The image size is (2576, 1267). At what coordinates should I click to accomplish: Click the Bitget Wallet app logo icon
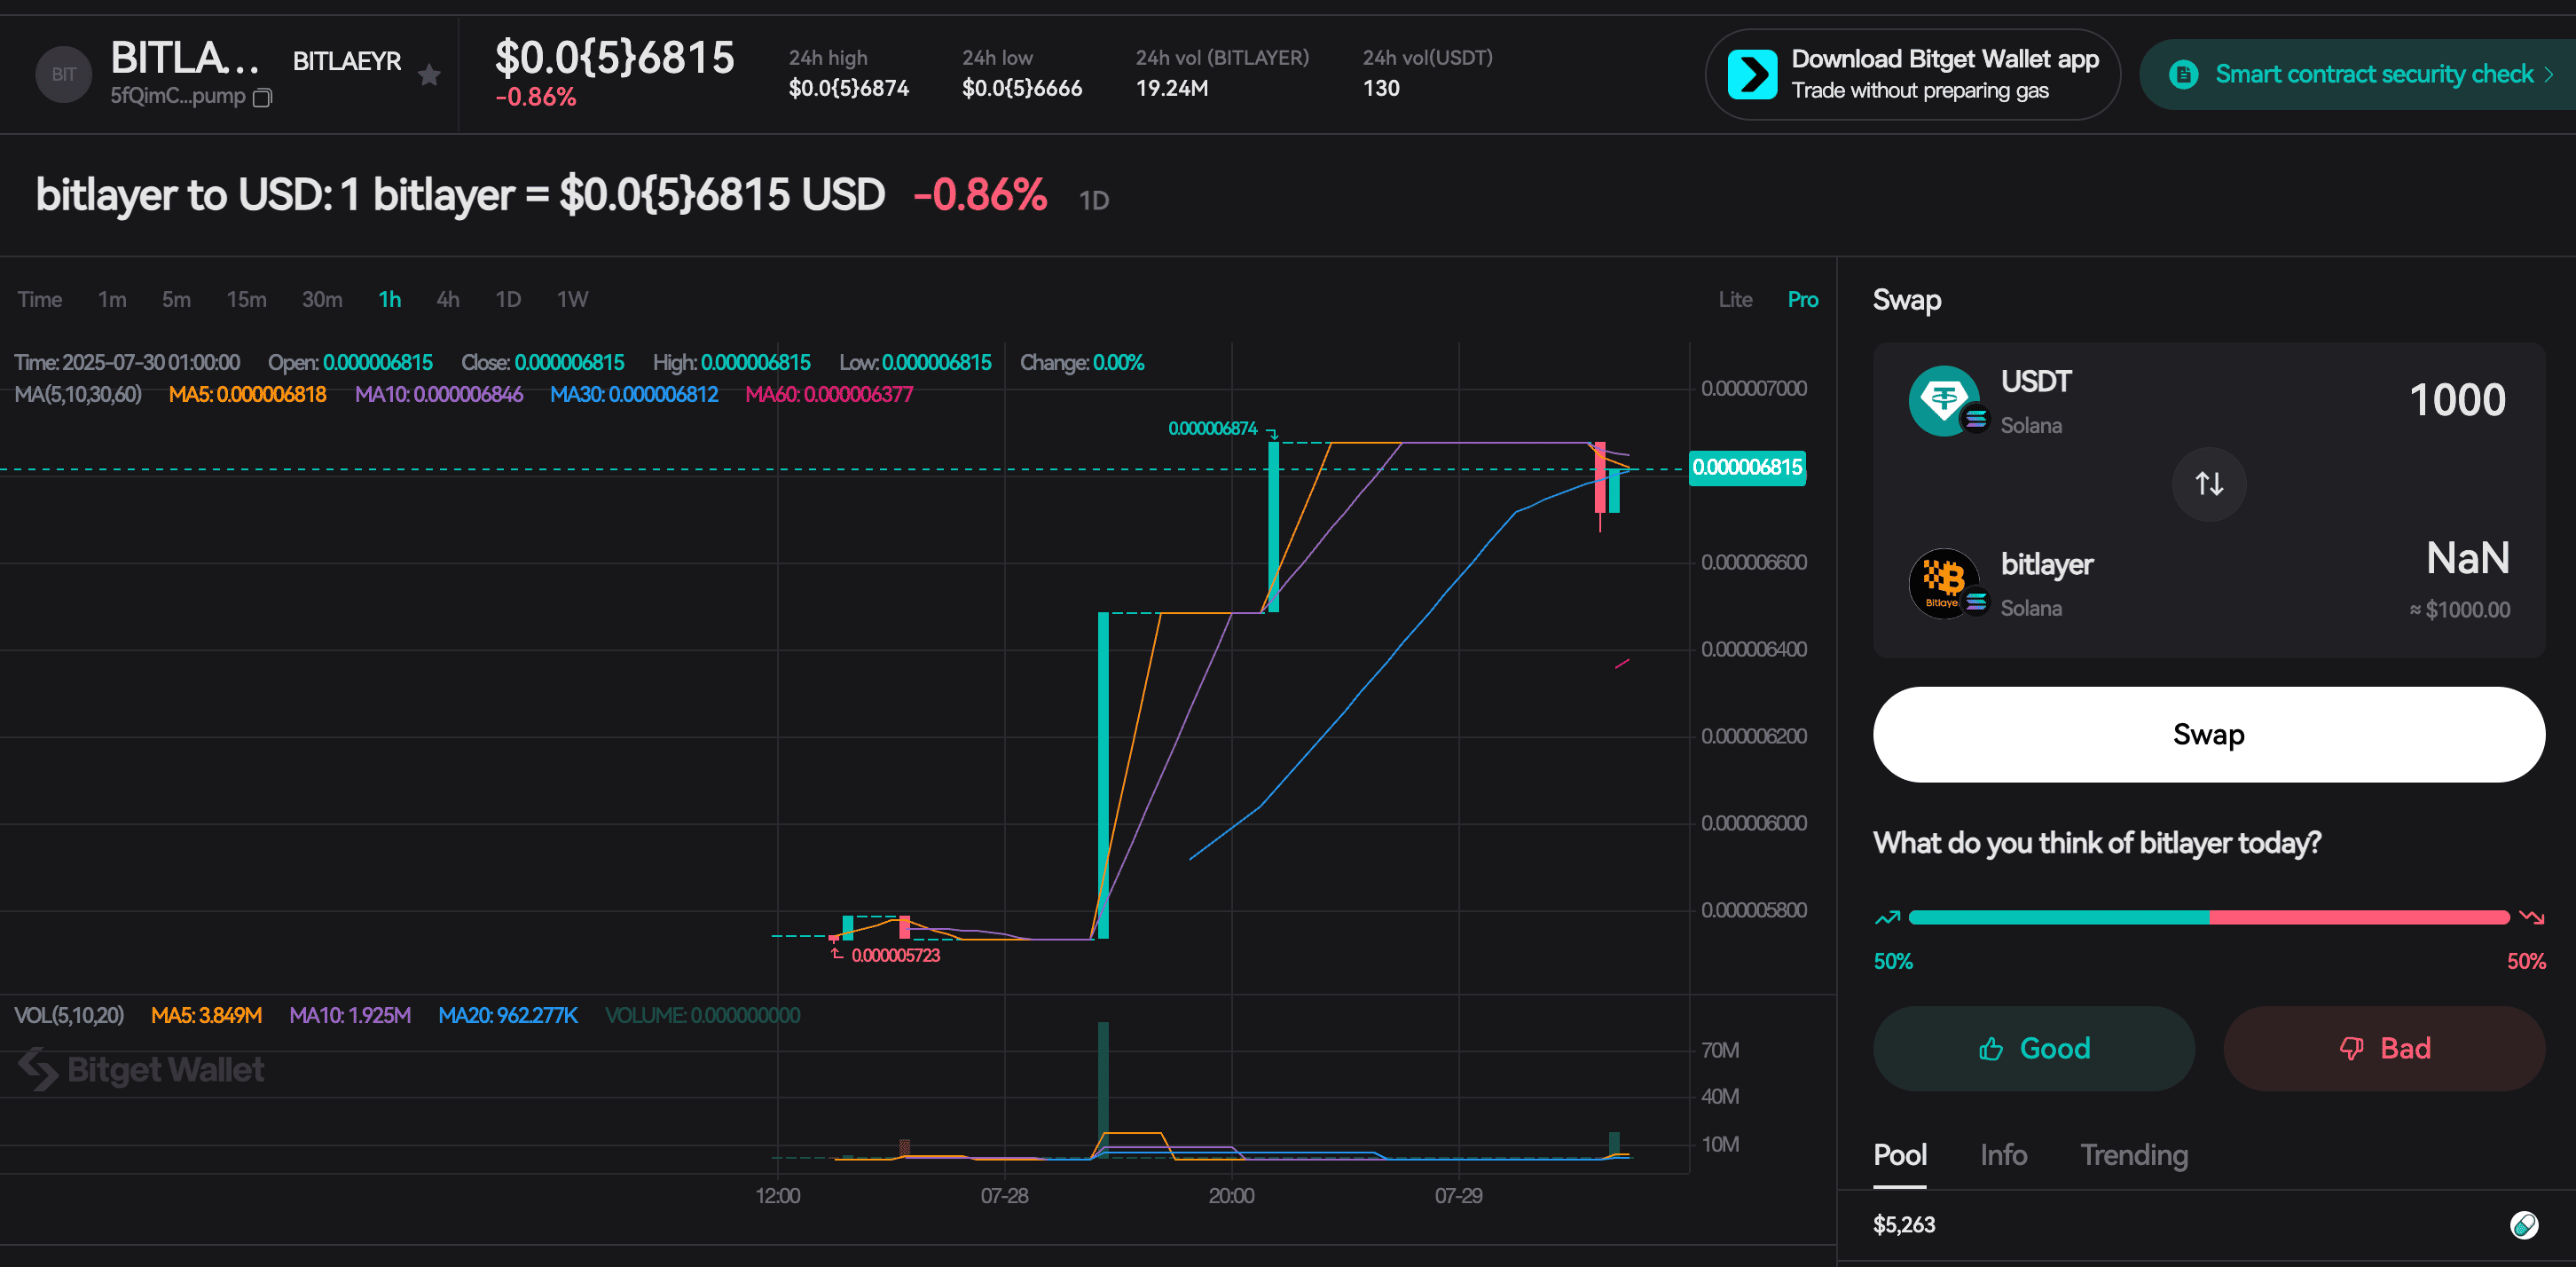pyautogui.click(x=1752, y=74)
